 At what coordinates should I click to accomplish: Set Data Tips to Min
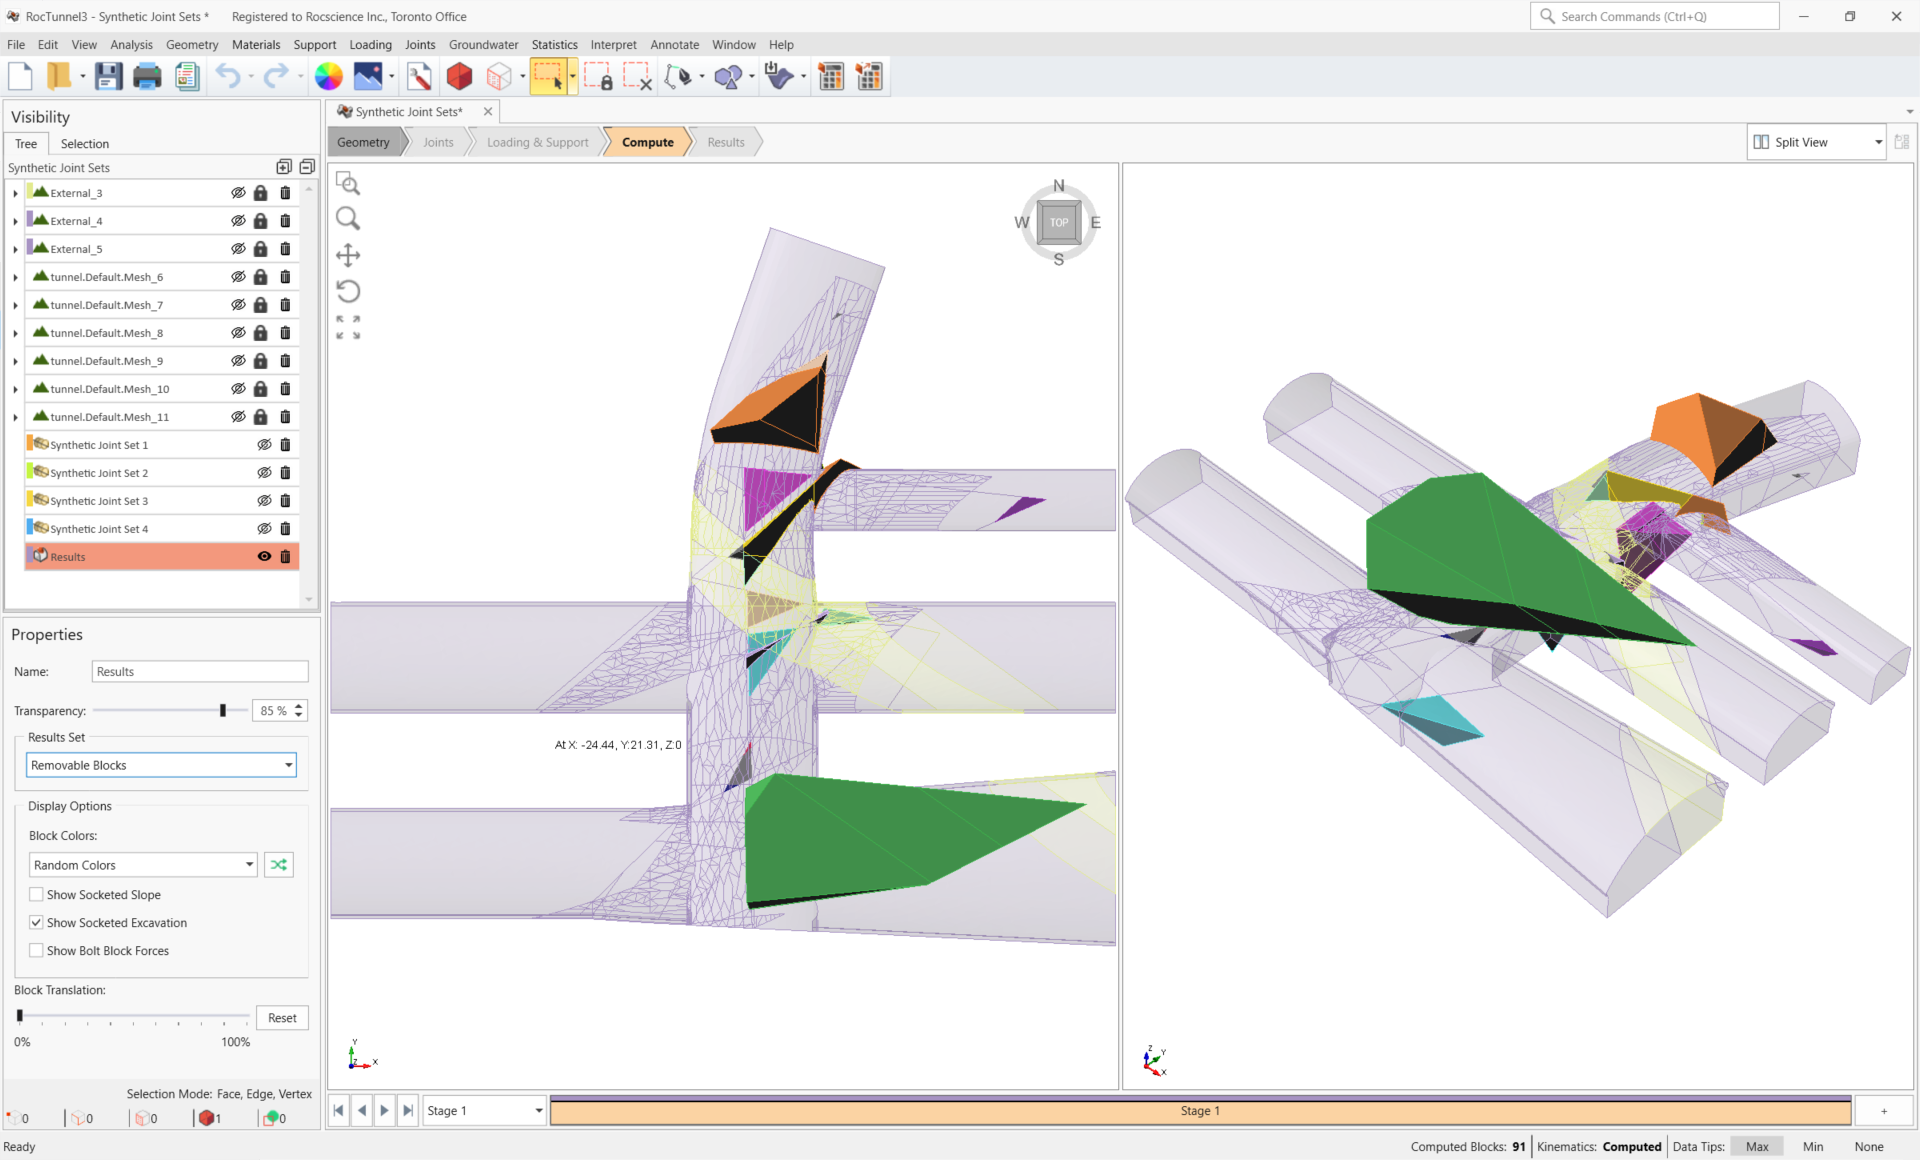1813,1147
